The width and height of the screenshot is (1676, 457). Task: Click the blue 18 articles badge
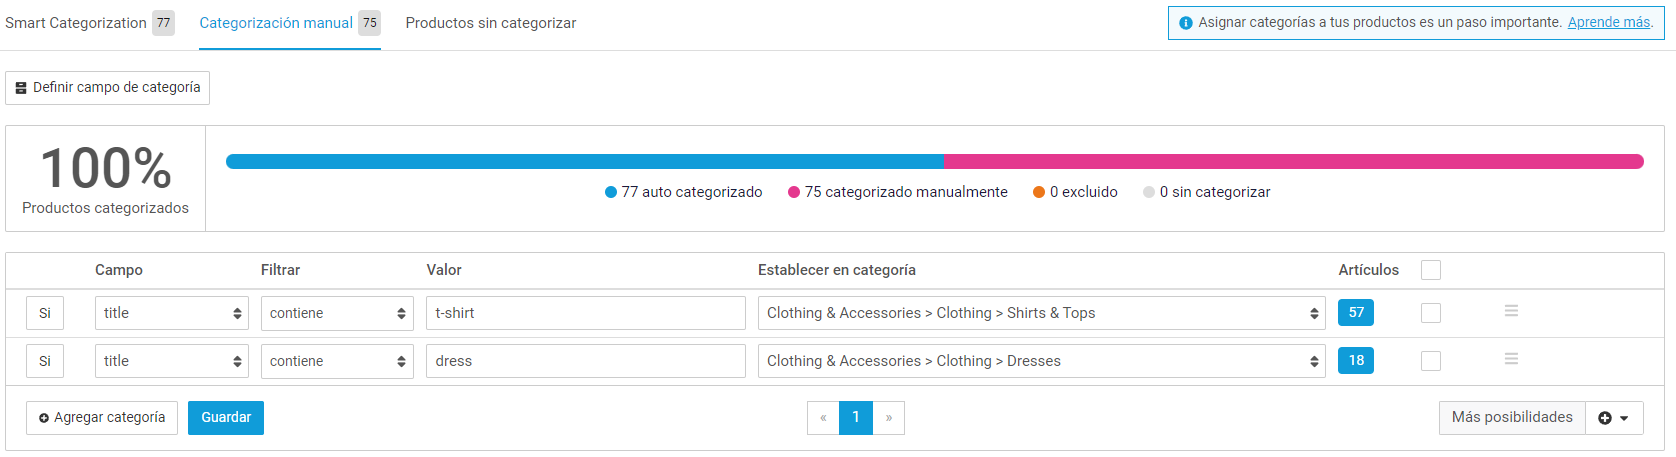(1356, 361)
